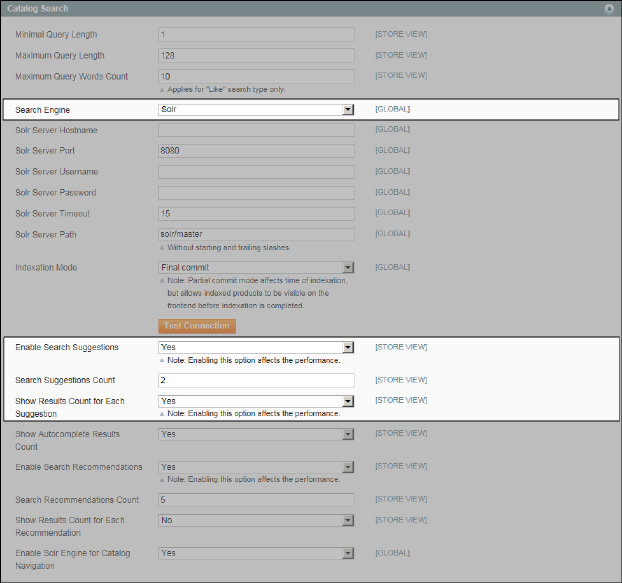Focus the Solr Server Path field
Viewport: 622px width, 583px height.
point(256,234)
